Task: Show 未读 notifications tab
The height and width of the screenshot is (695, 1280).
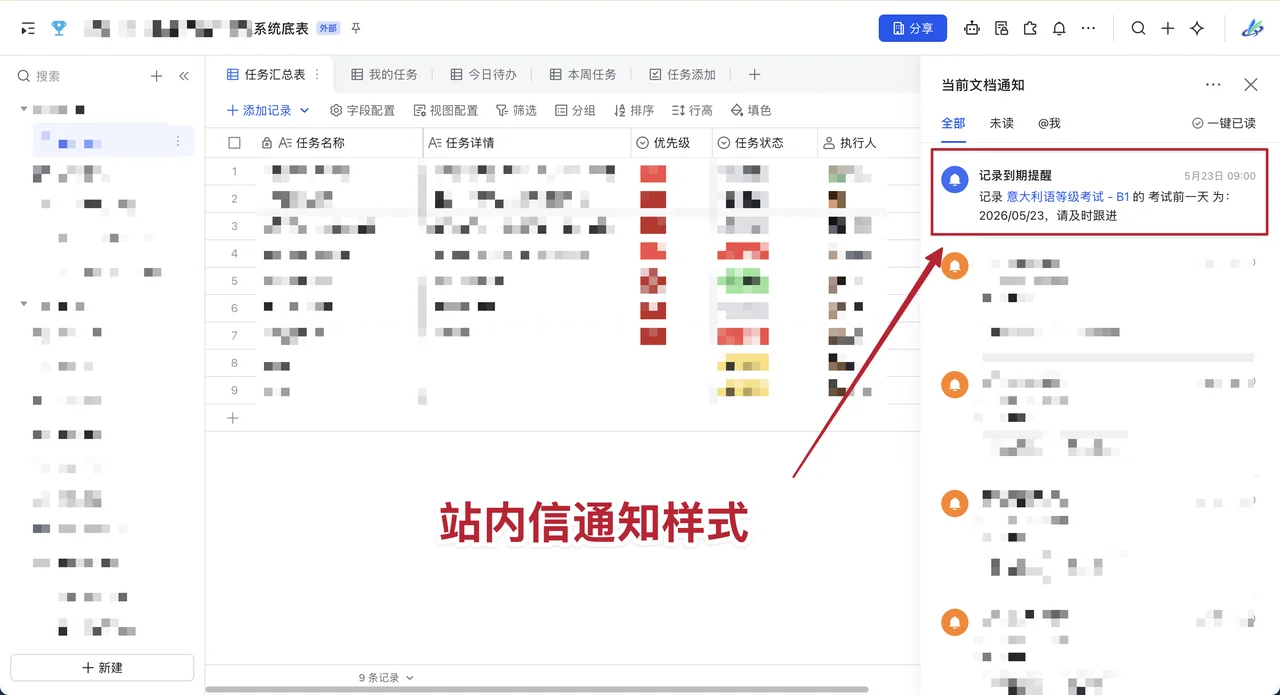Action: pos(1001,123)
